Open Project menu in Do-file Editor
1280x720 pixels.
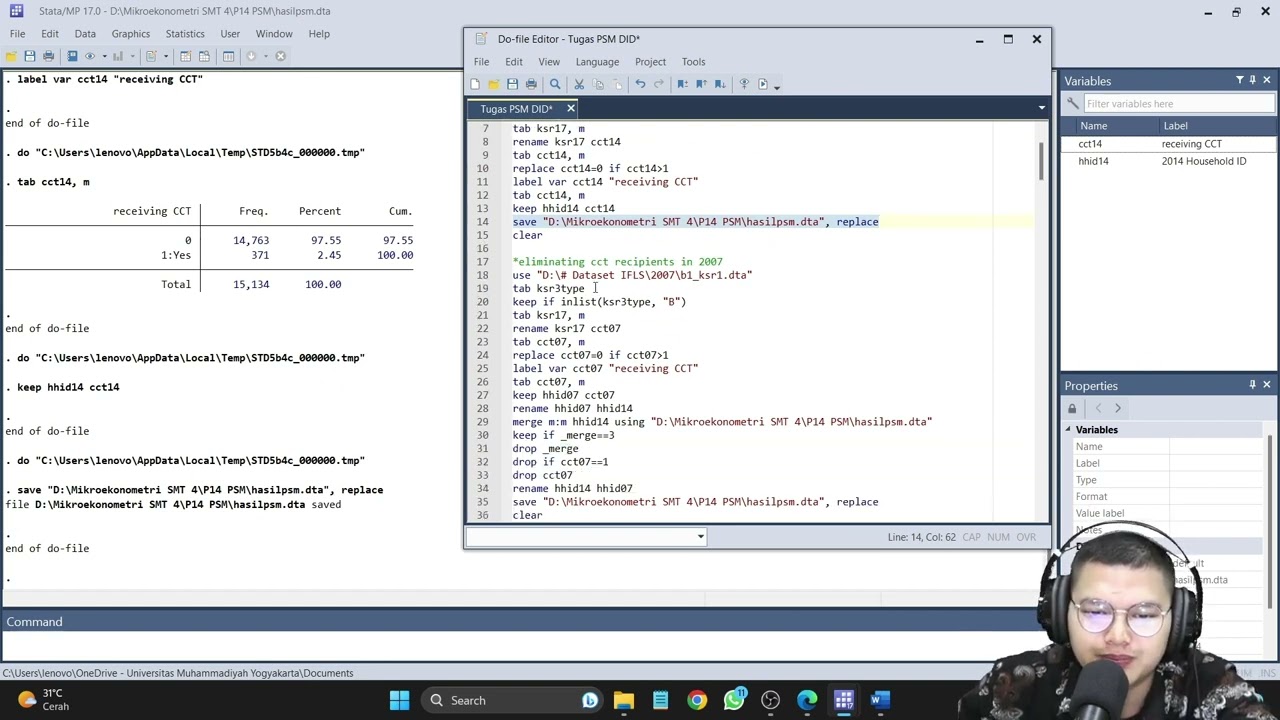click(x=650, y=62)
